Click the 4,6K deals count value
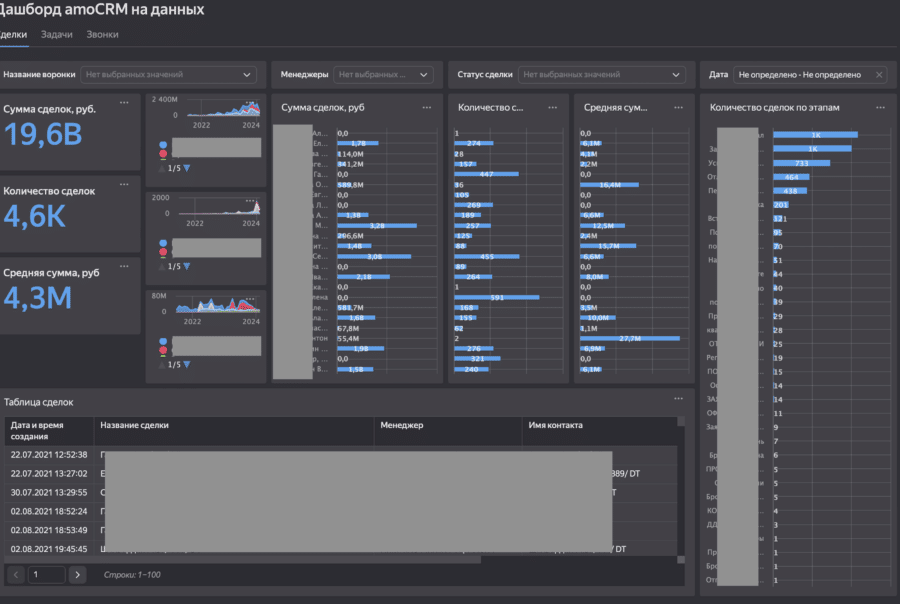The width and height of the screenshot is (900, 604). click(34, 216)
